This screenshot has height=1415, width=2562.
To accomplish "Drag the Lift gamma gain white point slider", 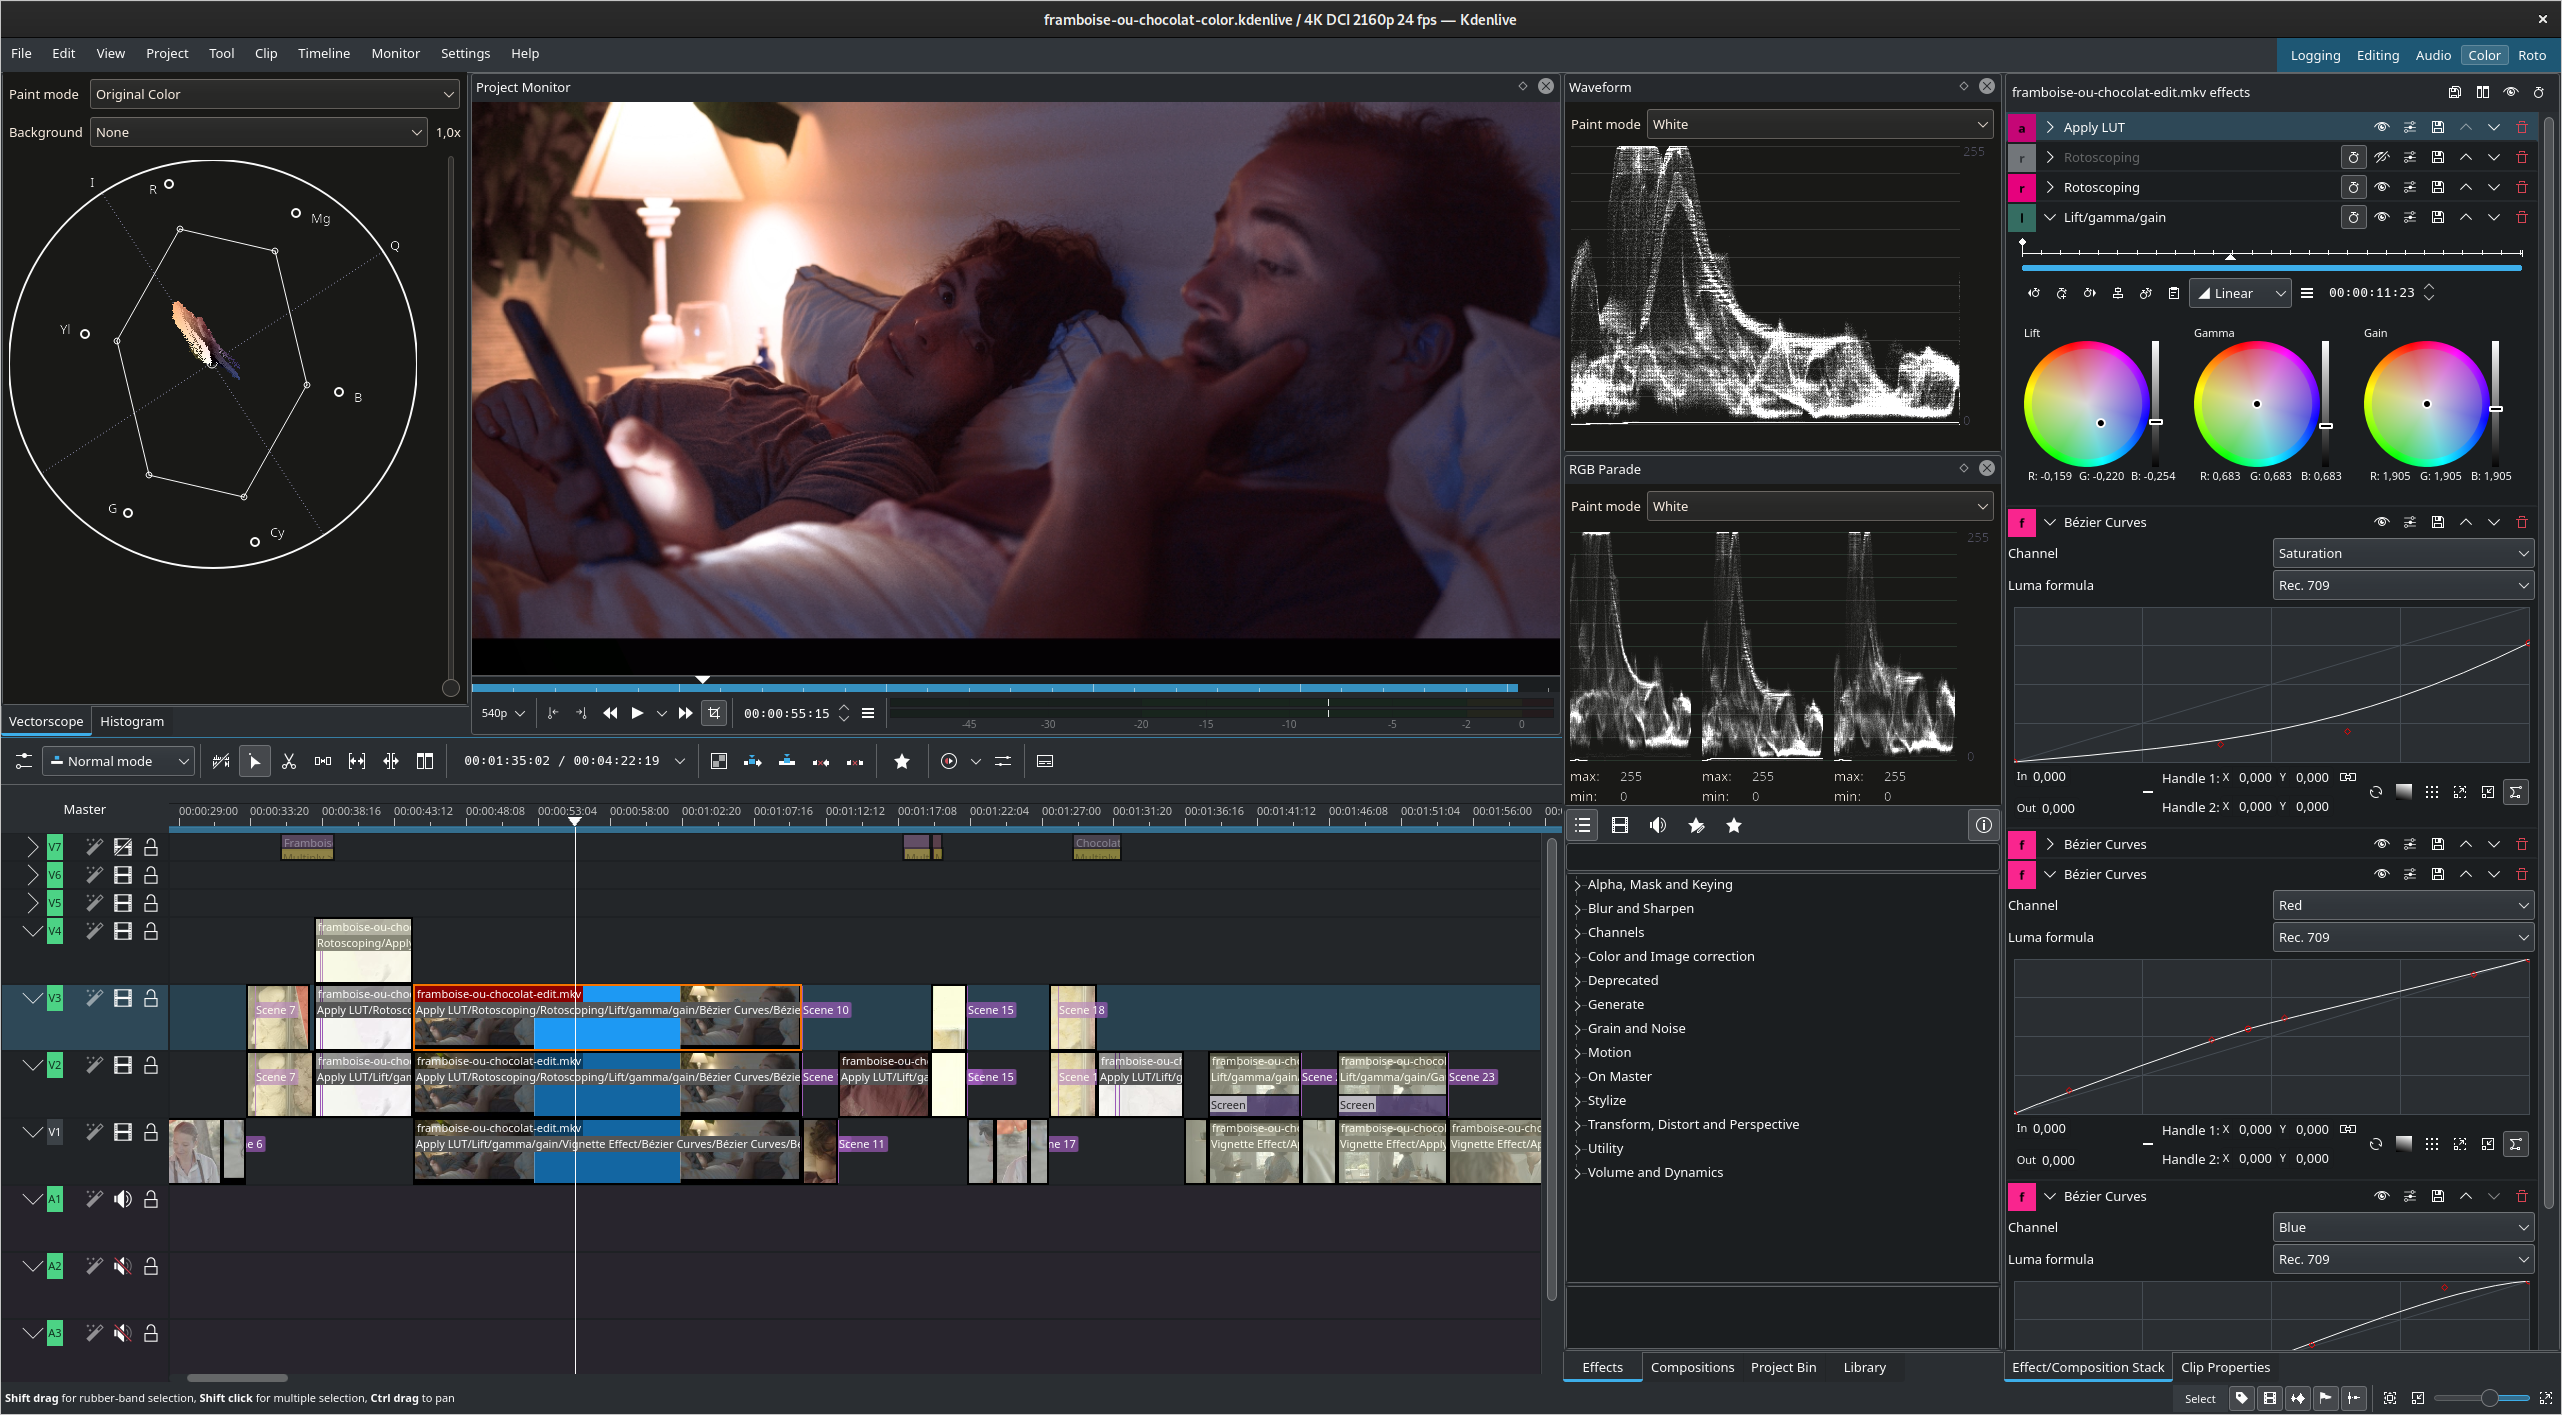I will coord(2156,422).
